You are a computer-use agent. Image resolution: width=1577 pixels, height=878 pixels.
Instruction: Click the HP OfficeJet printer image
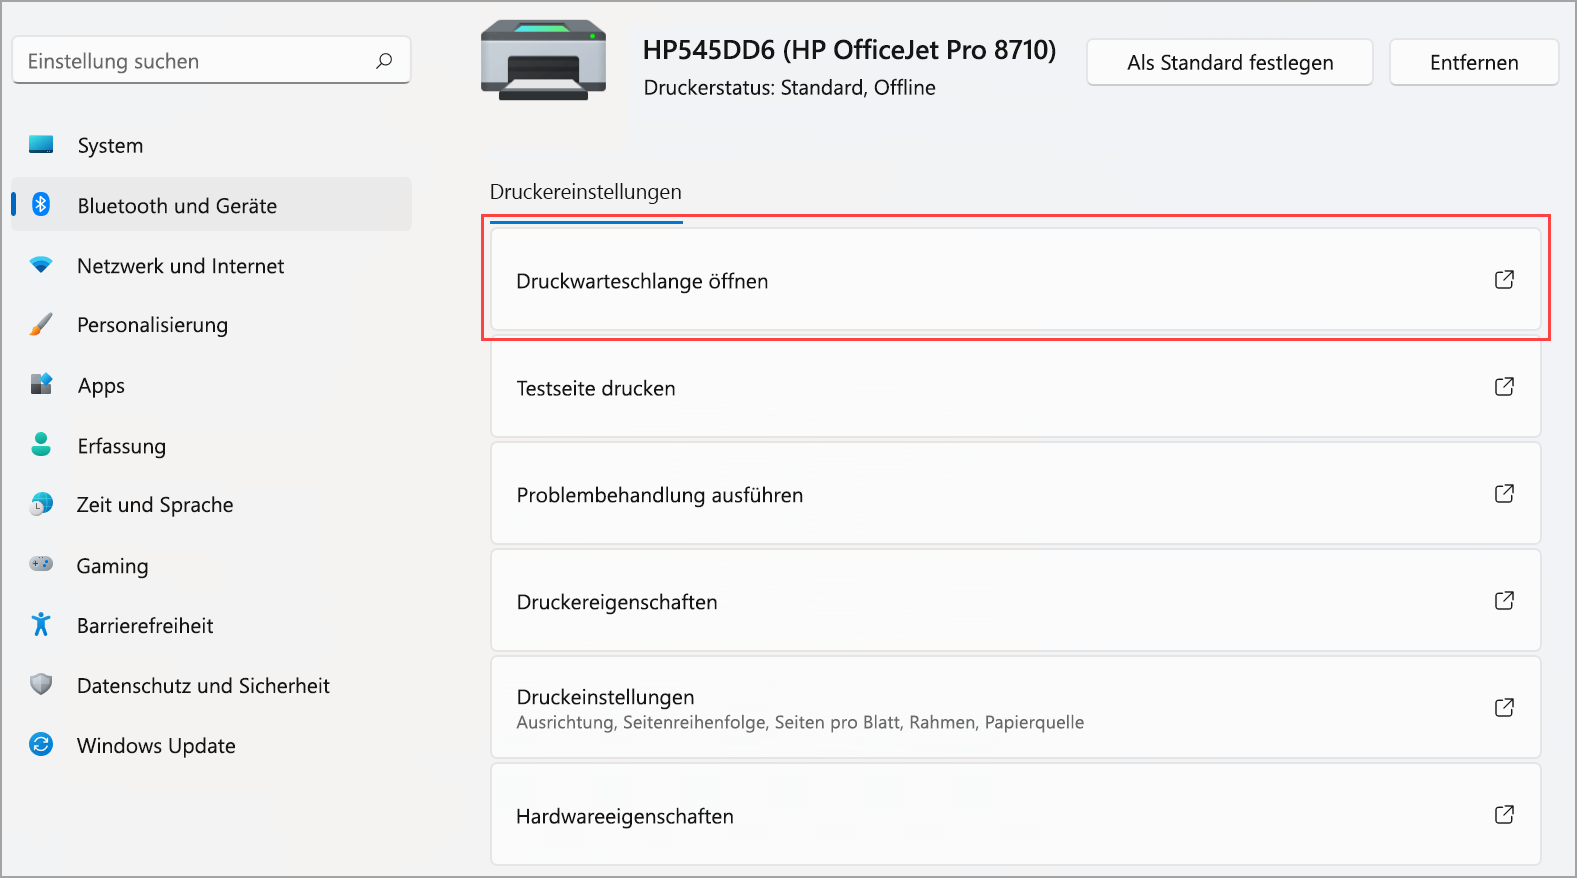click(543, 61)
